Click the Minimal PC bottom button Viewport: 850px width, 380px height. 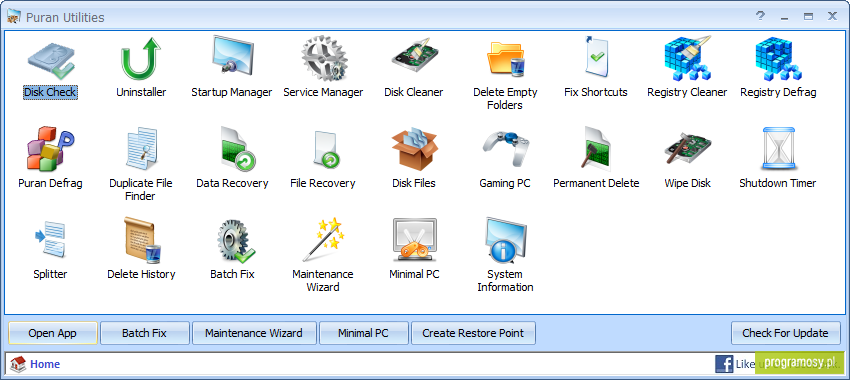(363, 333)
